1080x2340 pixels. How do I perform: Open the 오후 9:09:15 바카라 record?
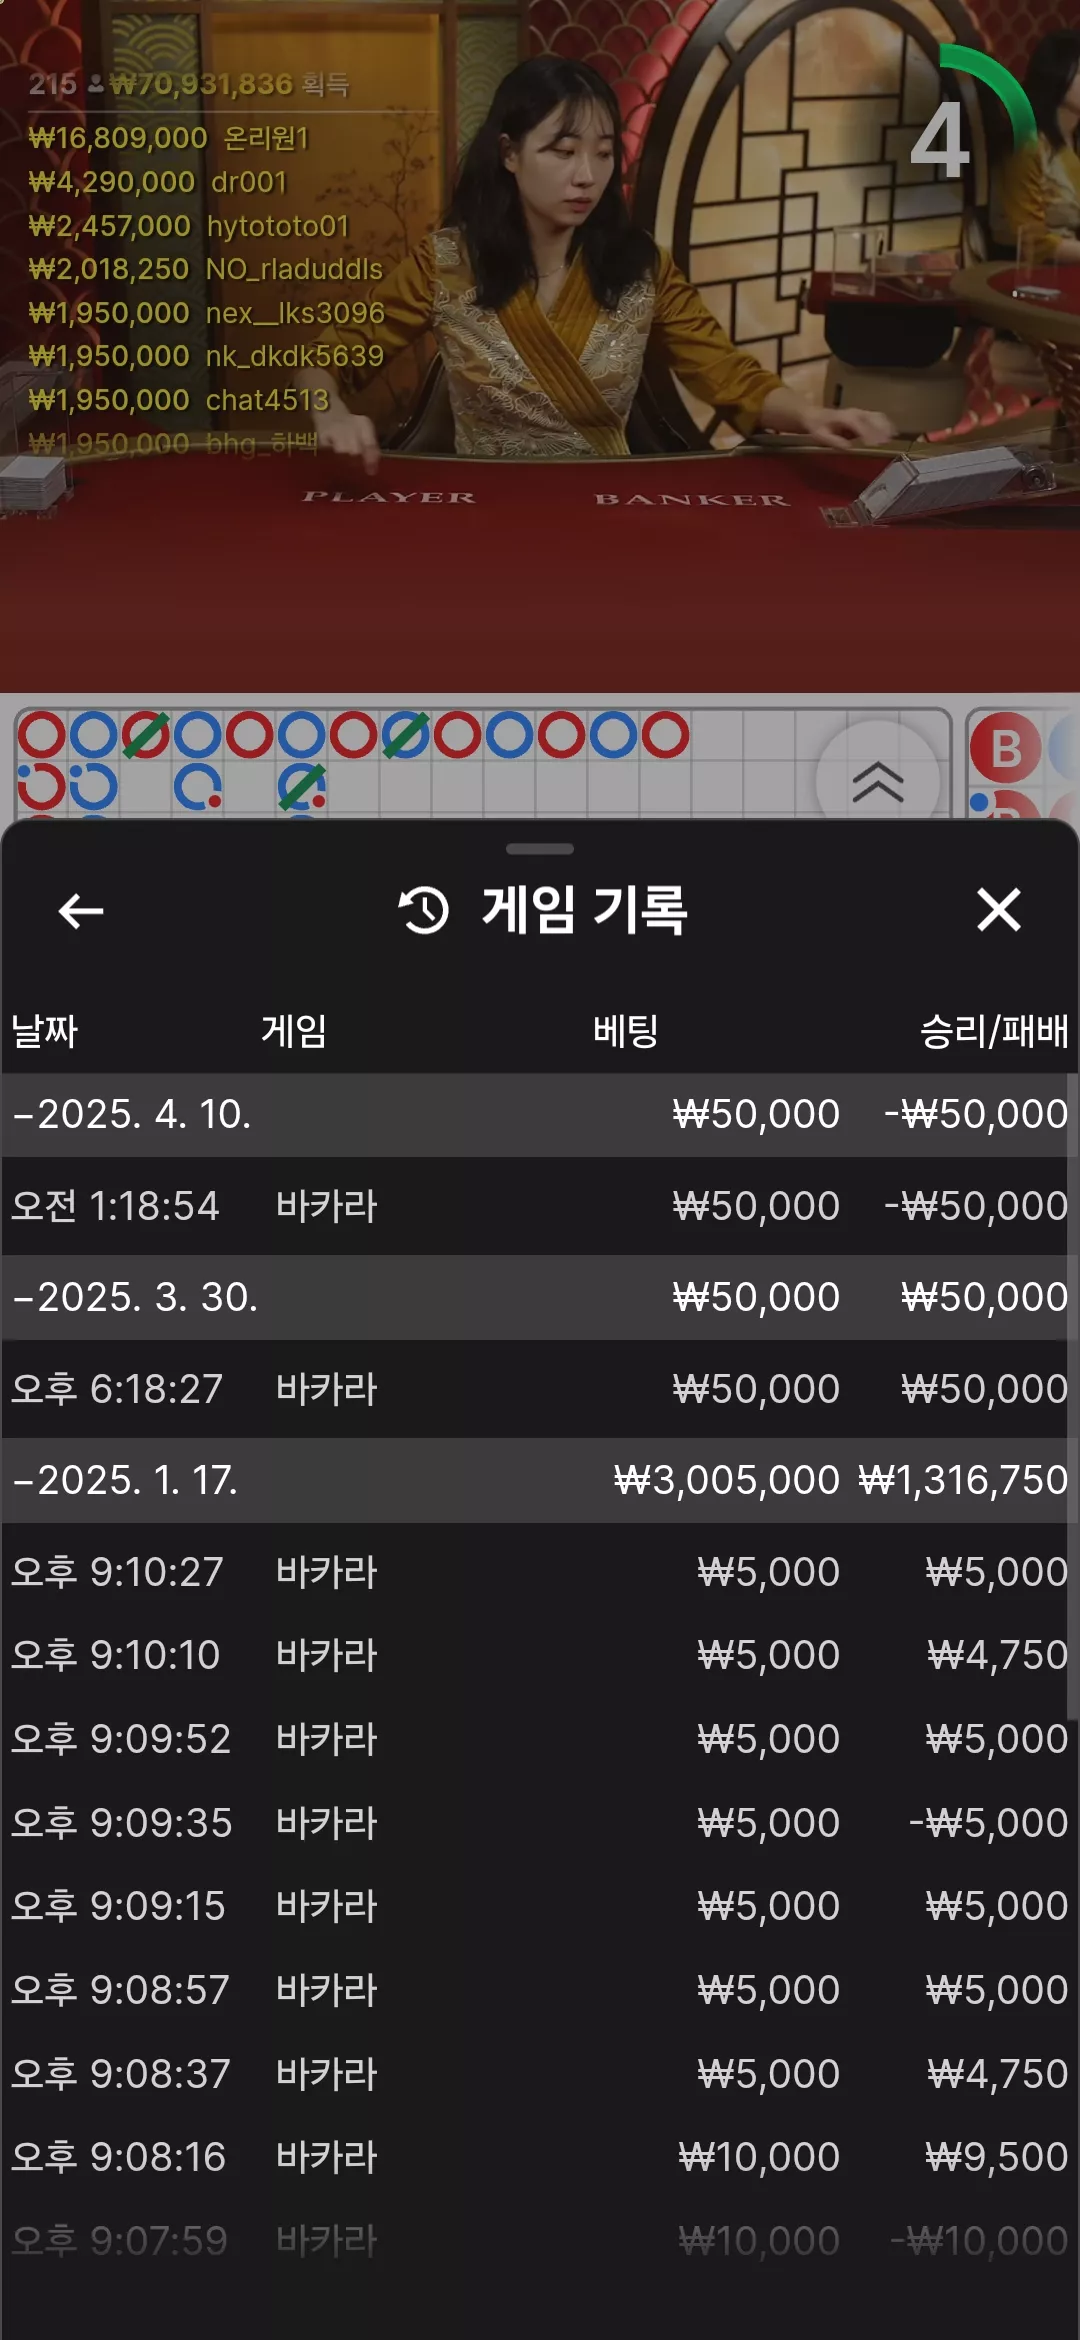point(540,1906)
